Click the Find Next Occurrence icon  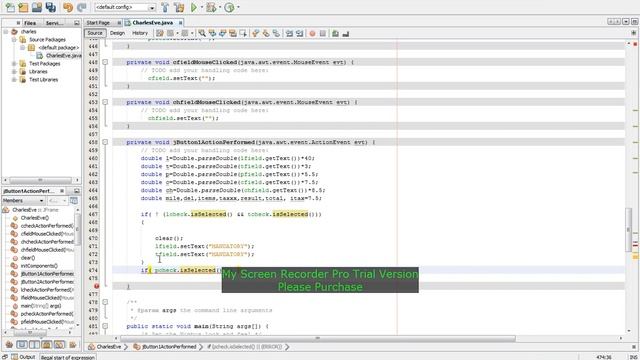(x=223, y=33)
